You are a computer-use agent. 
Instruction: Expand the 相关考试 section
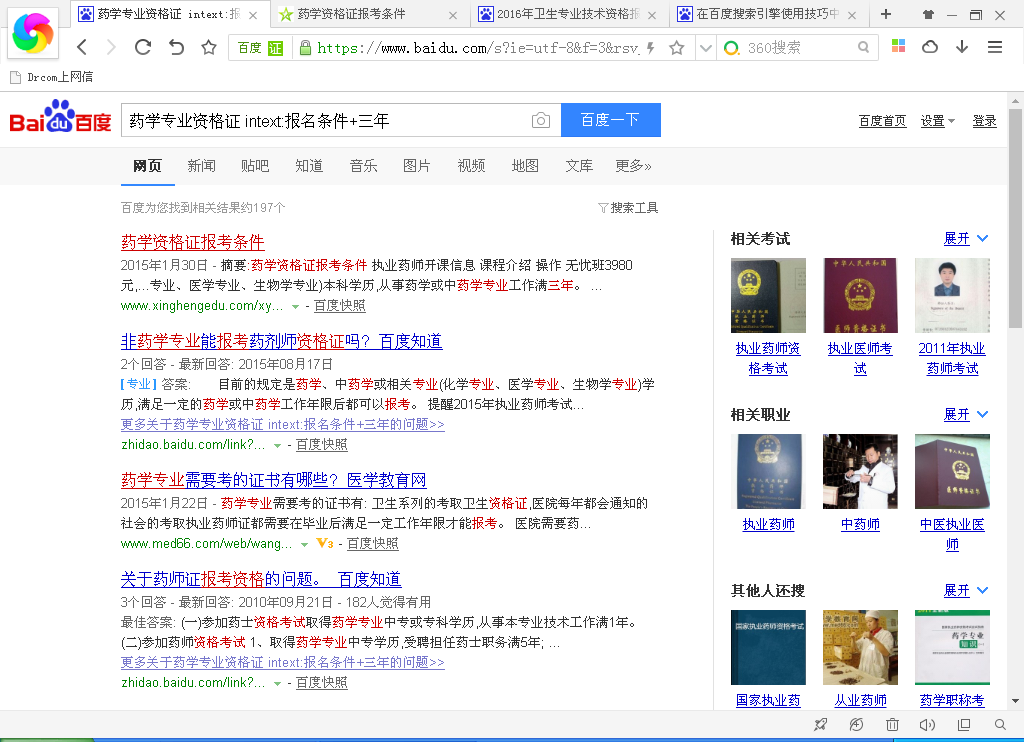point(966,238)
